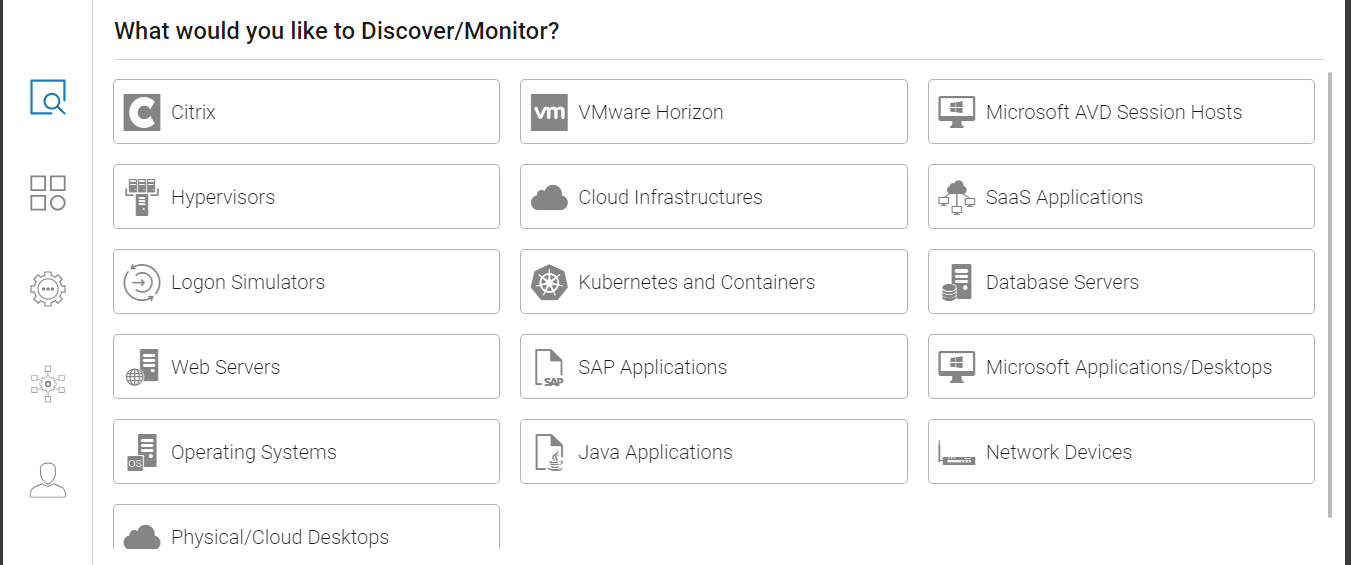Choose the VMware Horizon card
Screen dimensions: 1351x565
click(x=714, y=112)
